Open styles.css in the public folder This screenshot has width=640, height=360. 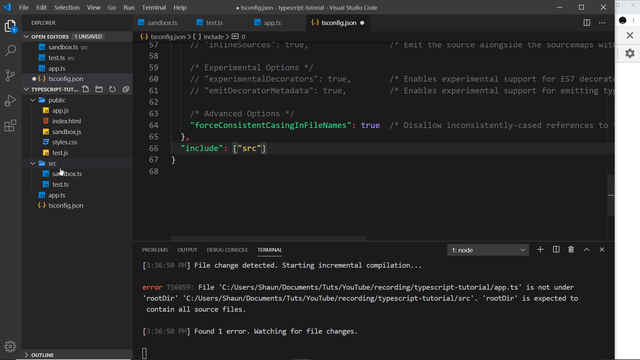(x=64, y=142)
